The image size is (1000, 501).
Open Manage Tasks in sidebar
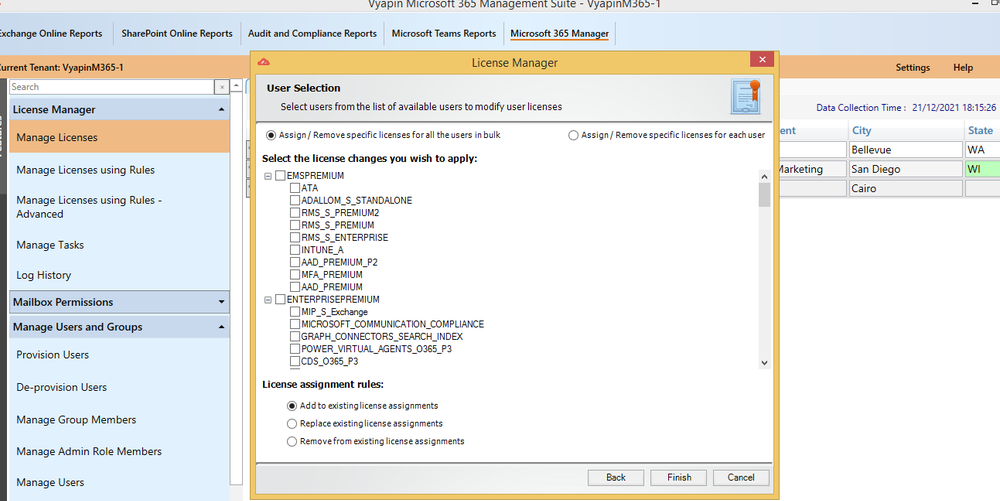pyautogui.click(x=50, y=245)
